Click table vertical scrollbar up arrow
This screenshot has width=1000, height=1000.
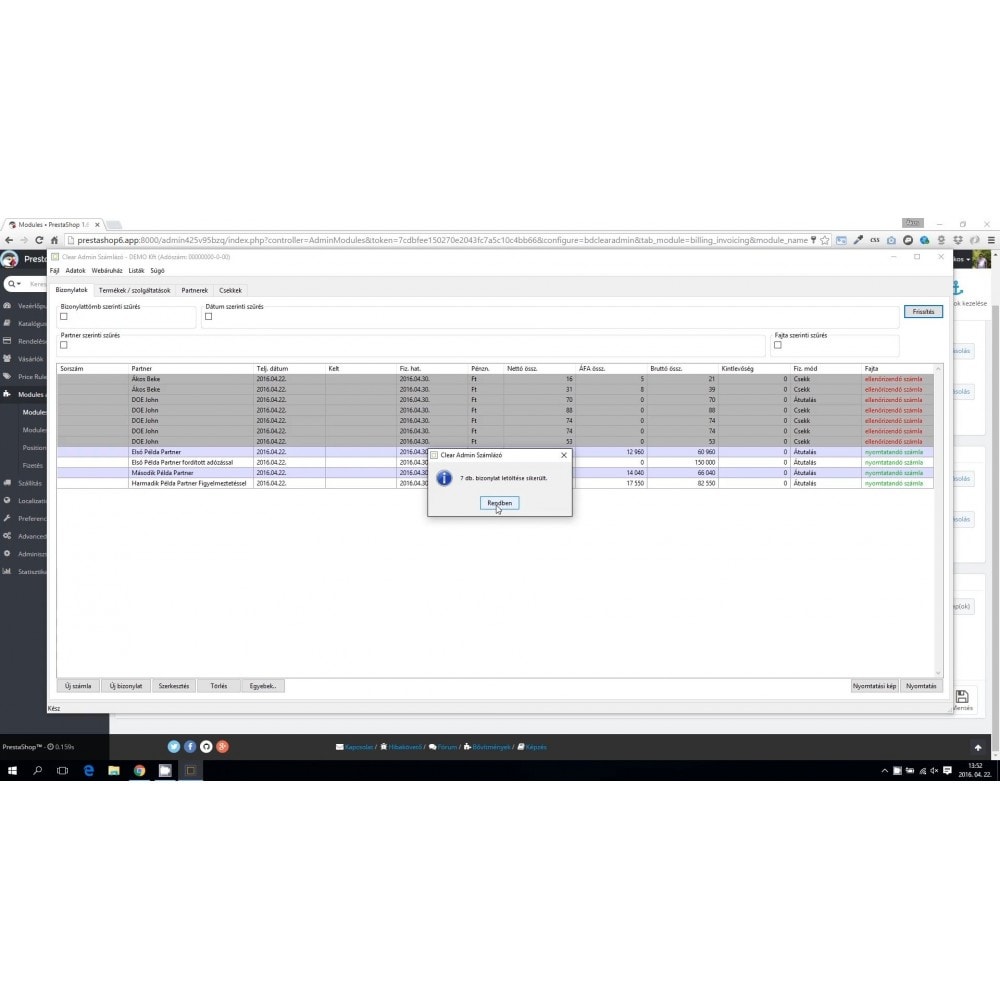pos(938,369)
